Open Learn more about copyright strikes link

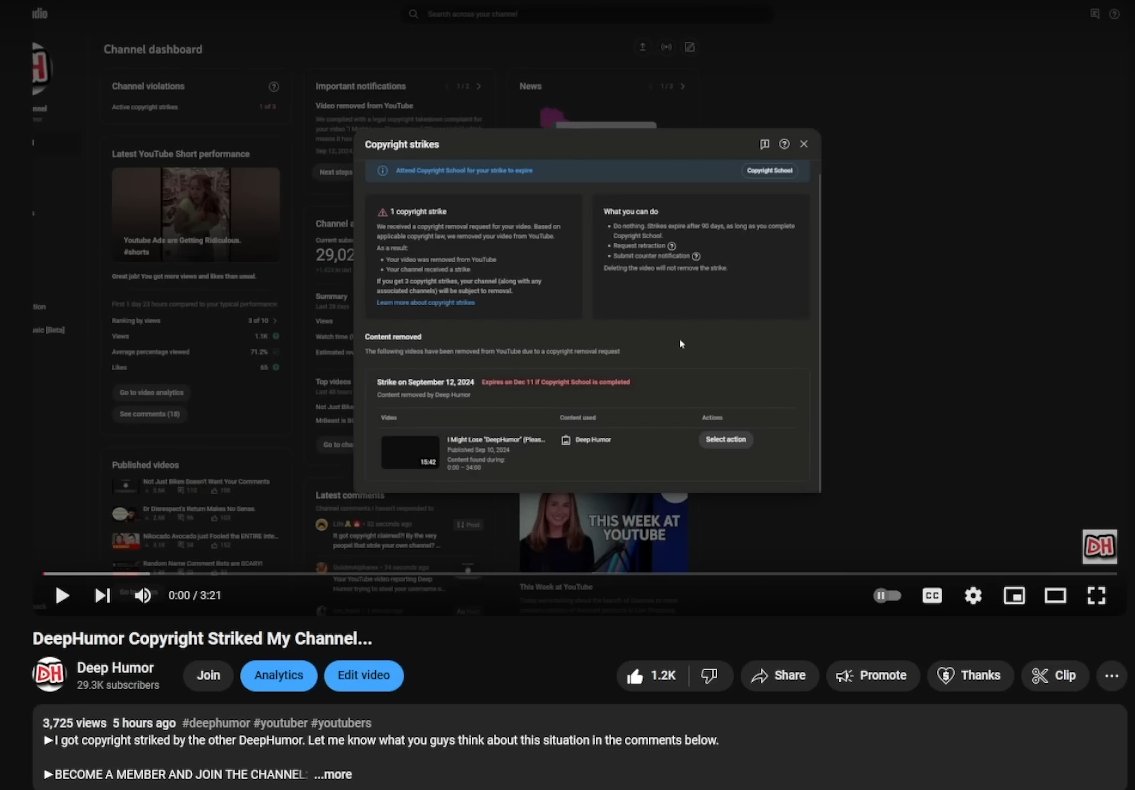tap(426, 303)
